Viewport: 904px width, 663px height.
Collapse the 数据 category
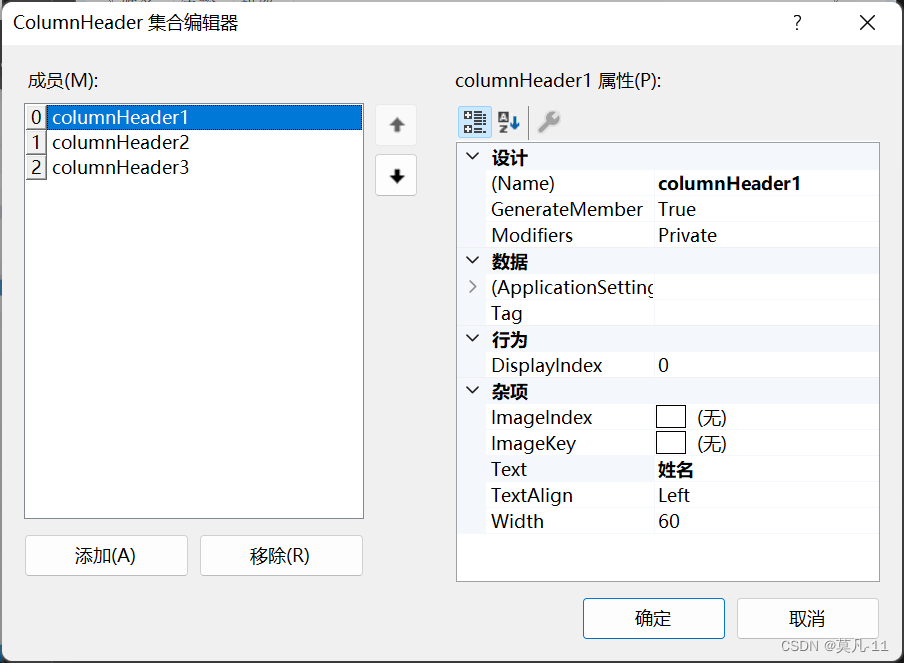(x=472, y=260)
